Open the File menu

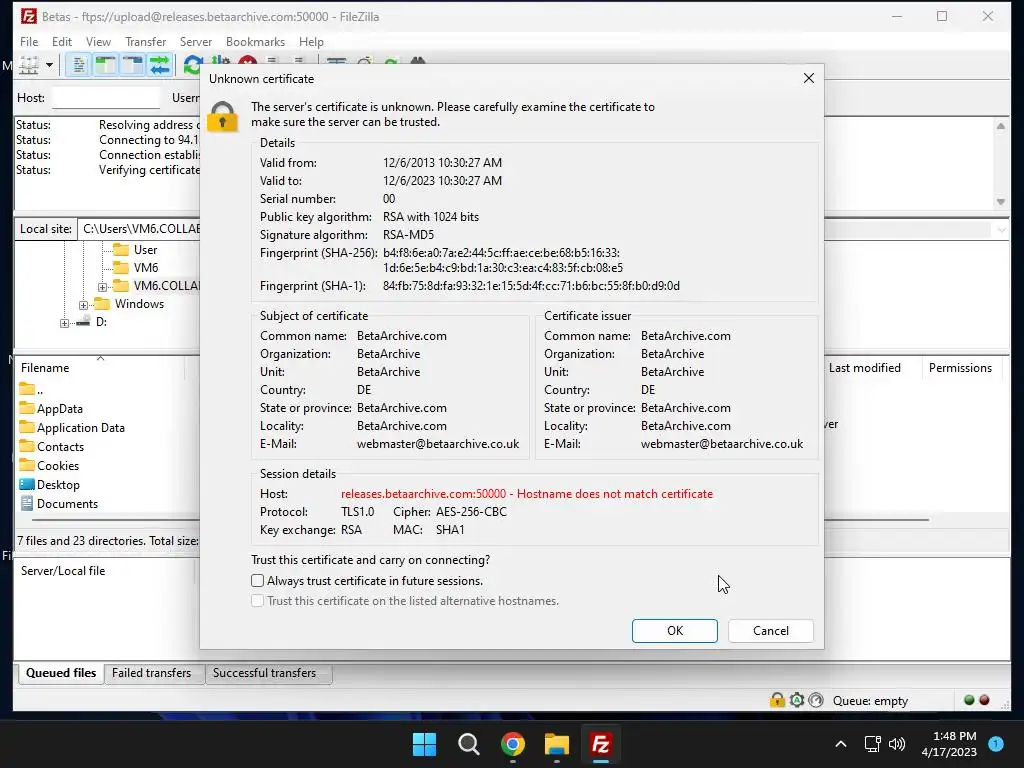(x=29, y=42)
